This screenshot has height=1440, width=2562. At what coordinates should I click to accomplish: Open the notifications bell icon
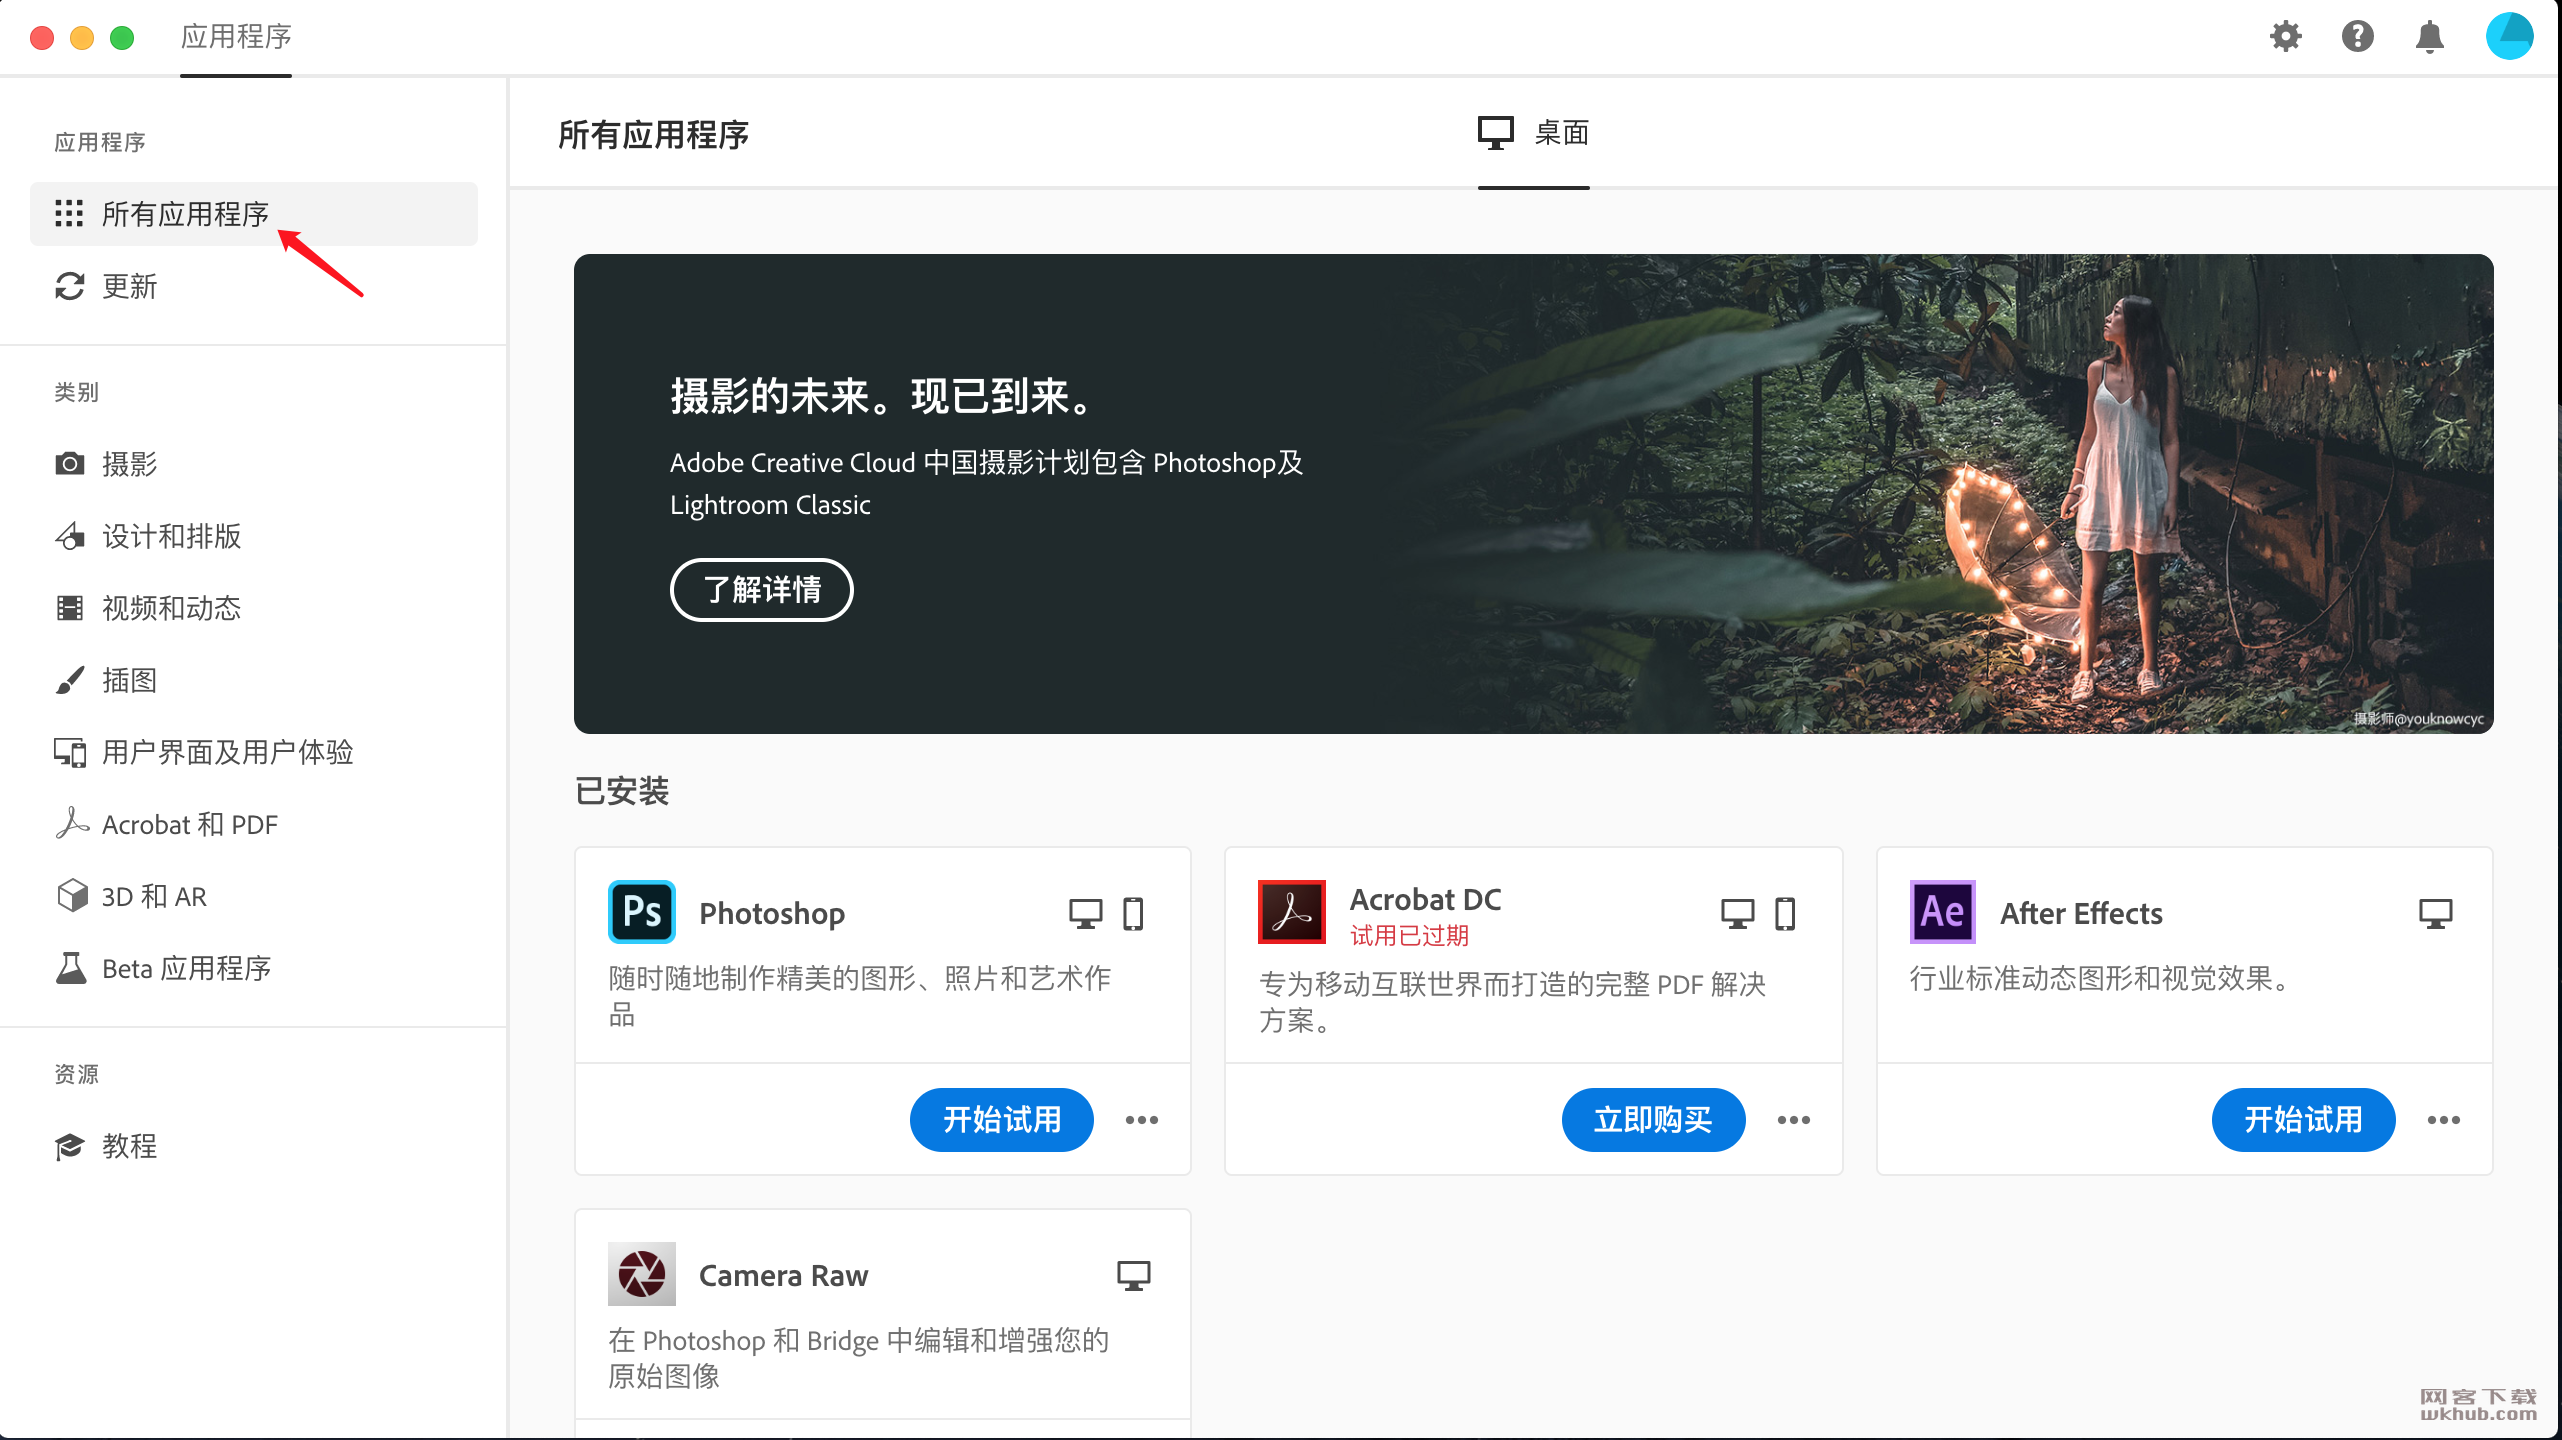tap(2429, 37)
